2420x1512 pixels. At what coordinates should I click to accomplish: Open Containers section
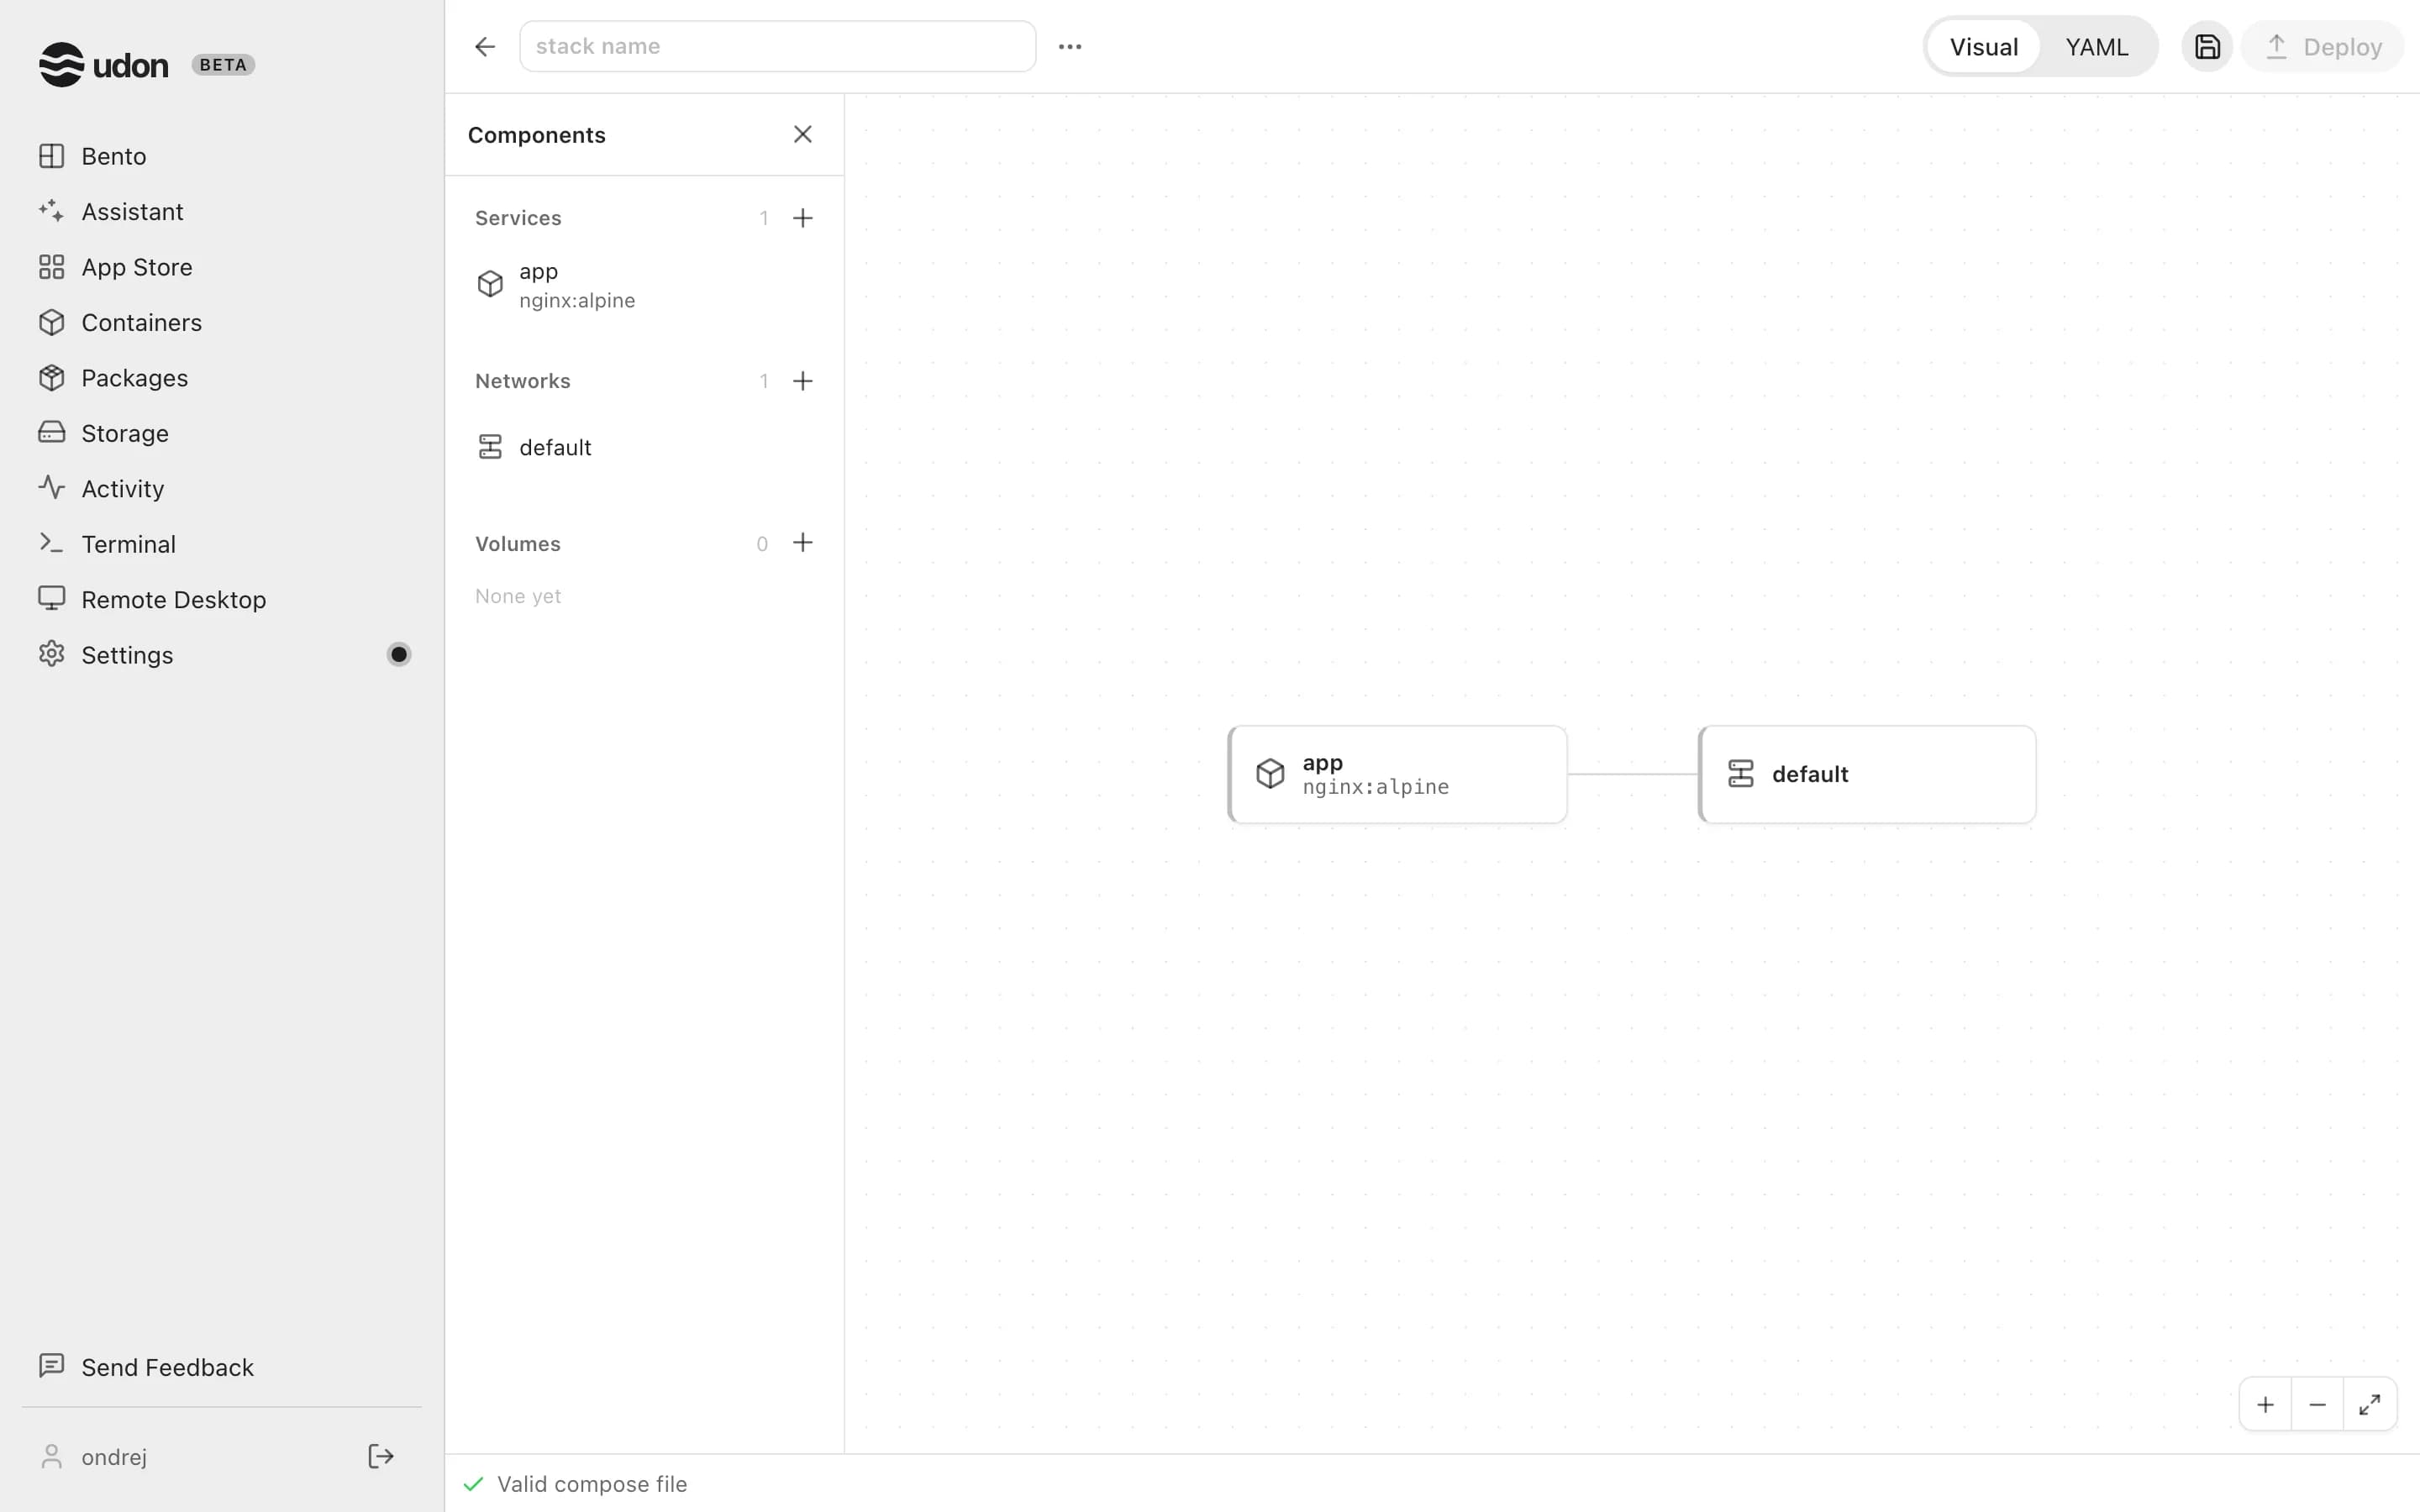(222, 323)
